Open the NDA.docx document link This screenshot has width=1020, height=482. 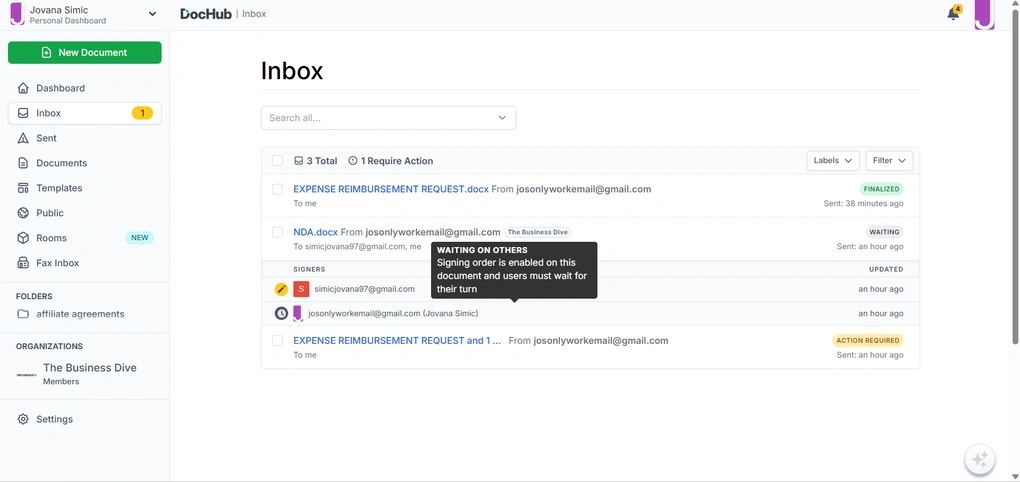coord(315,232)
